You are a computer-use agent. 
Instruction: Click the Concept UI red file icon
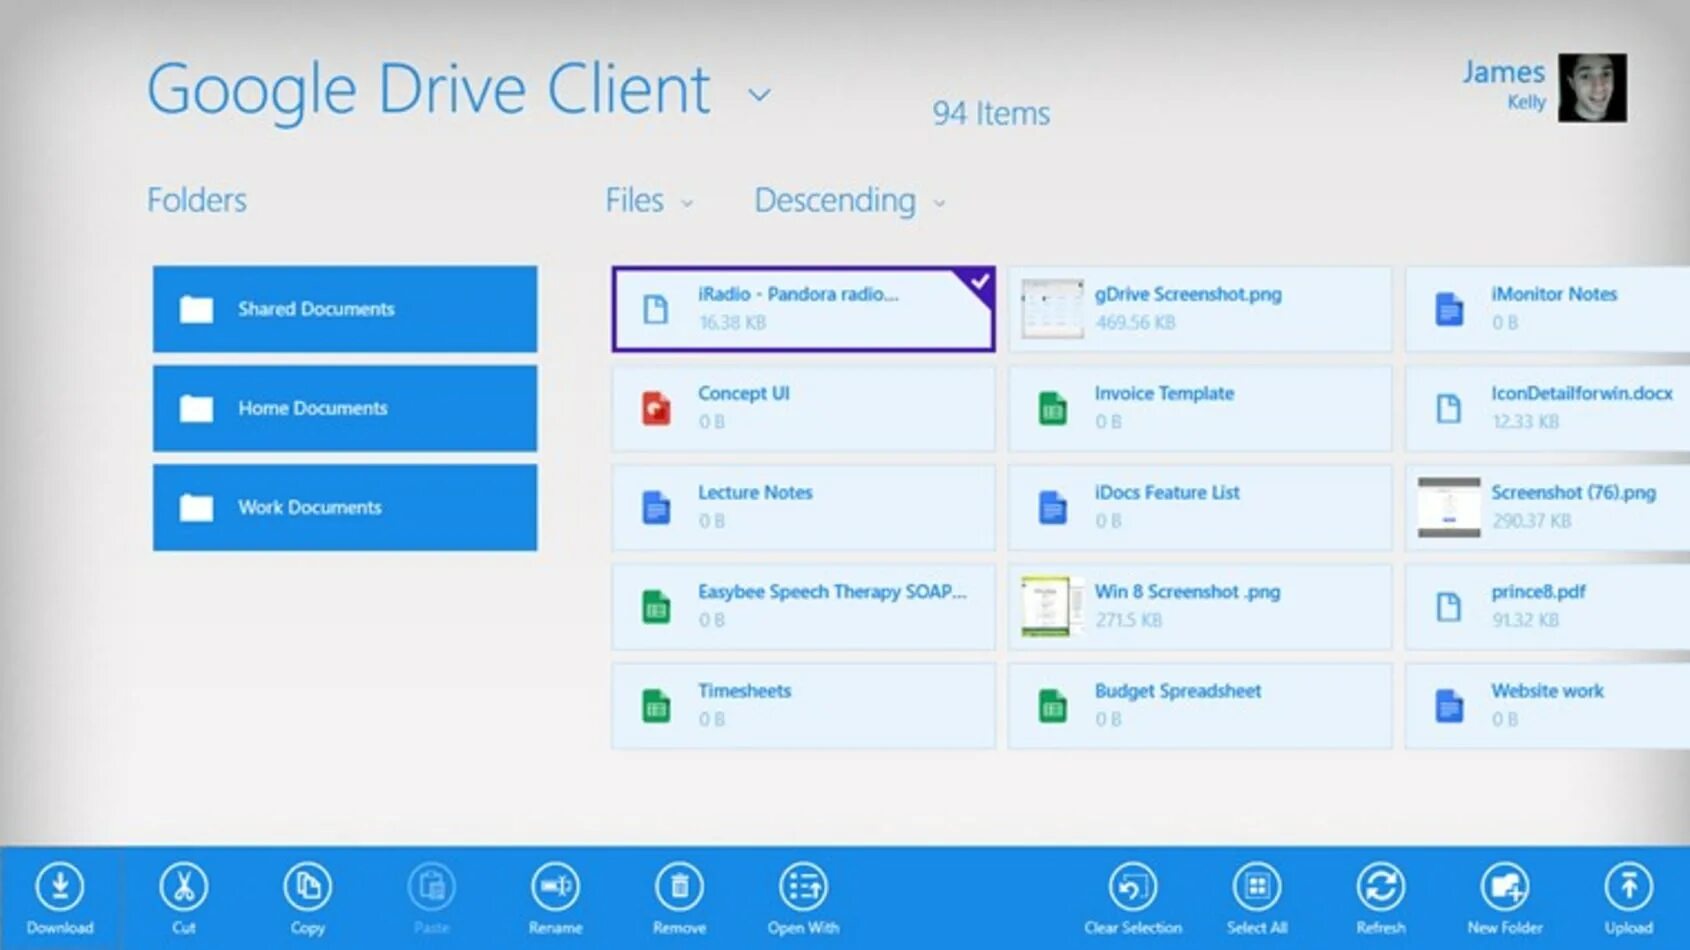[656, 408]
